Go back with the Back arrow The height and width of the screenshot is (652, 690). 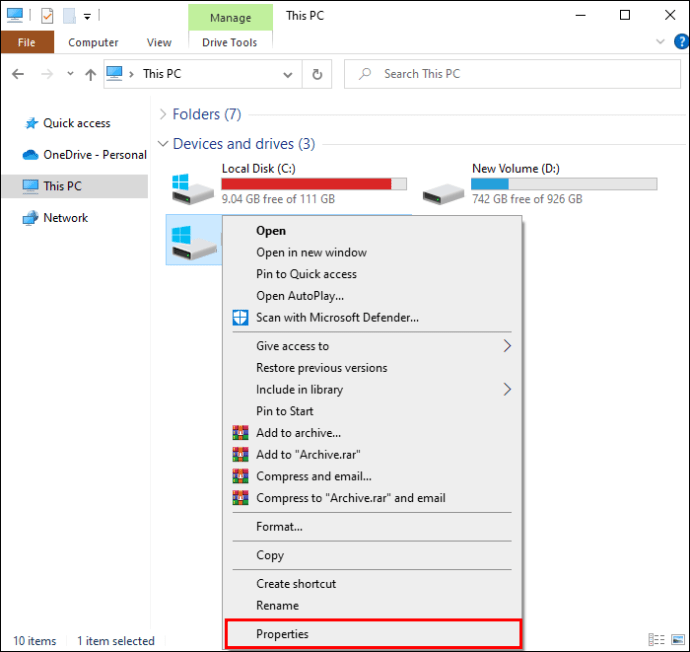[x=18, y=74]
